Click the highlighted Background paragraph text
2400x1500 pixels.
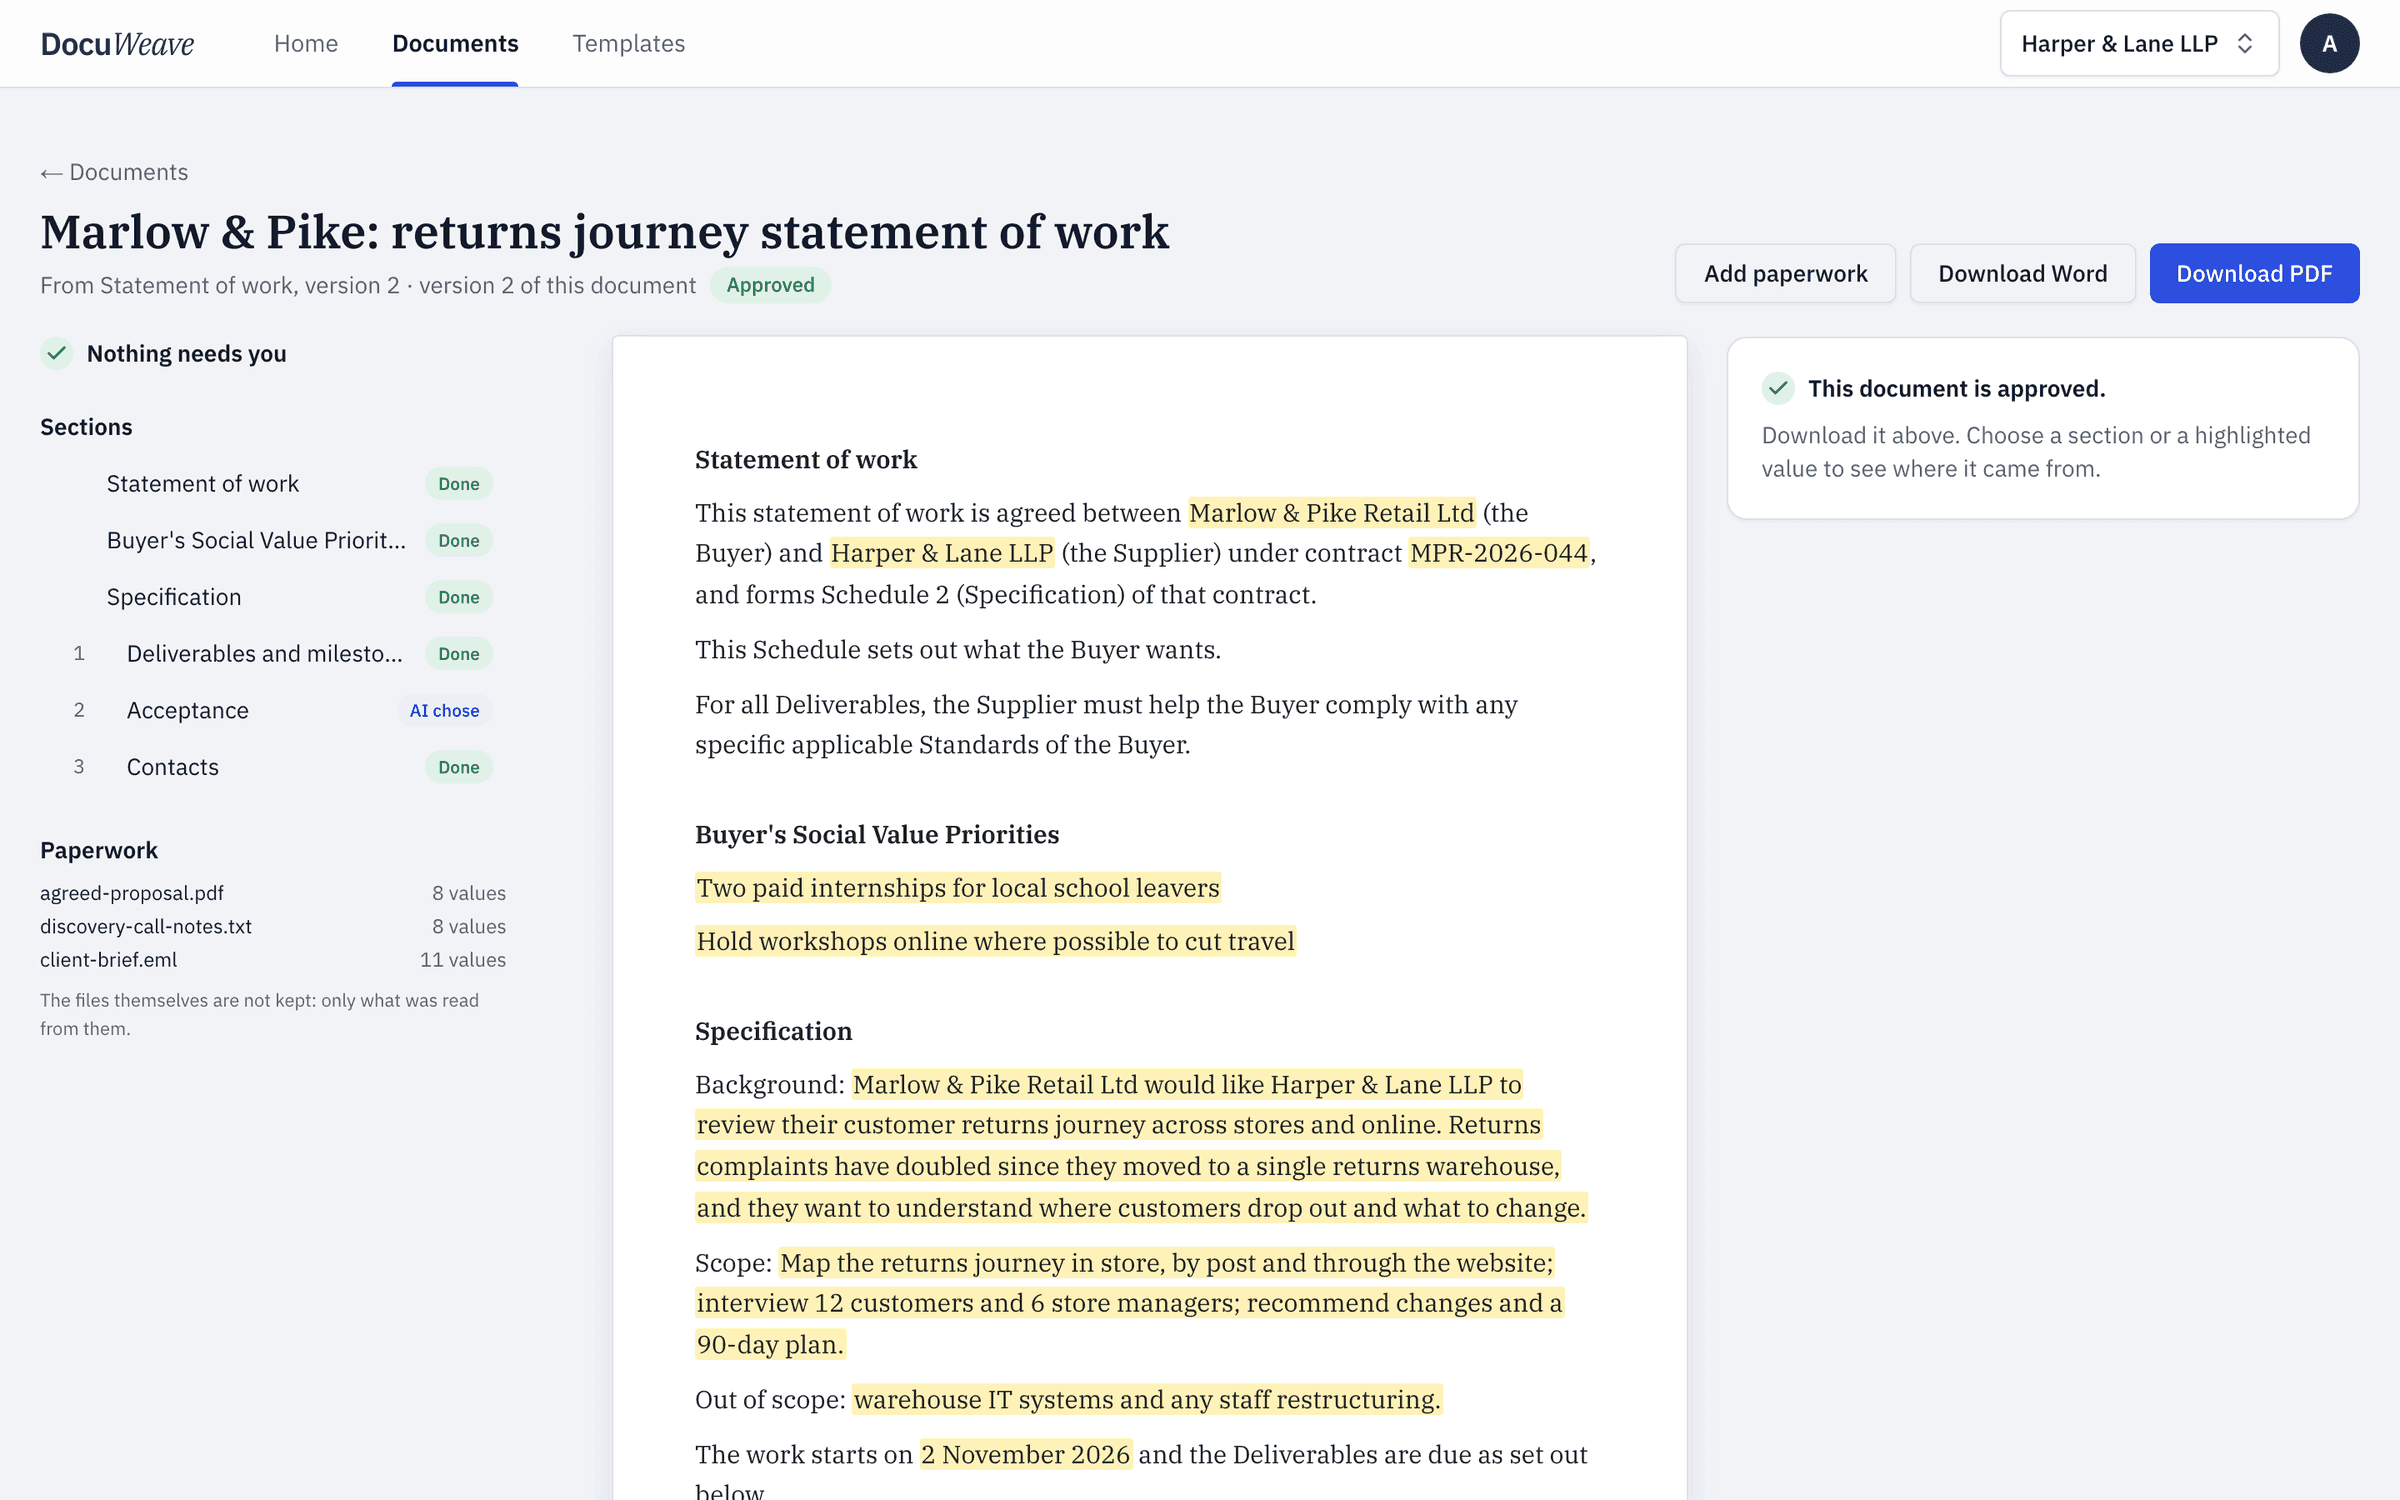pos(1141,1146)
